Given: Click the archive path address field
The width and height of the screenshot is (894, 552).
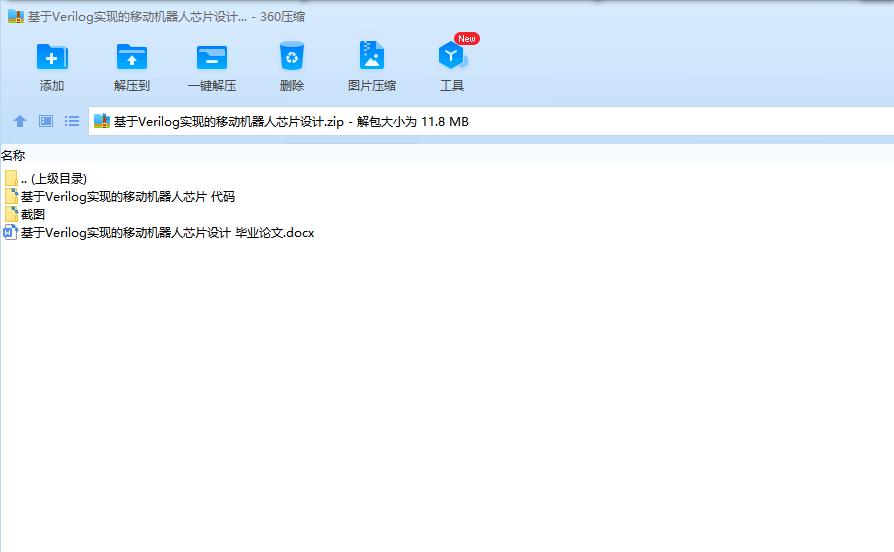Looking at the screenshot, I should click(x=491, y=121).
